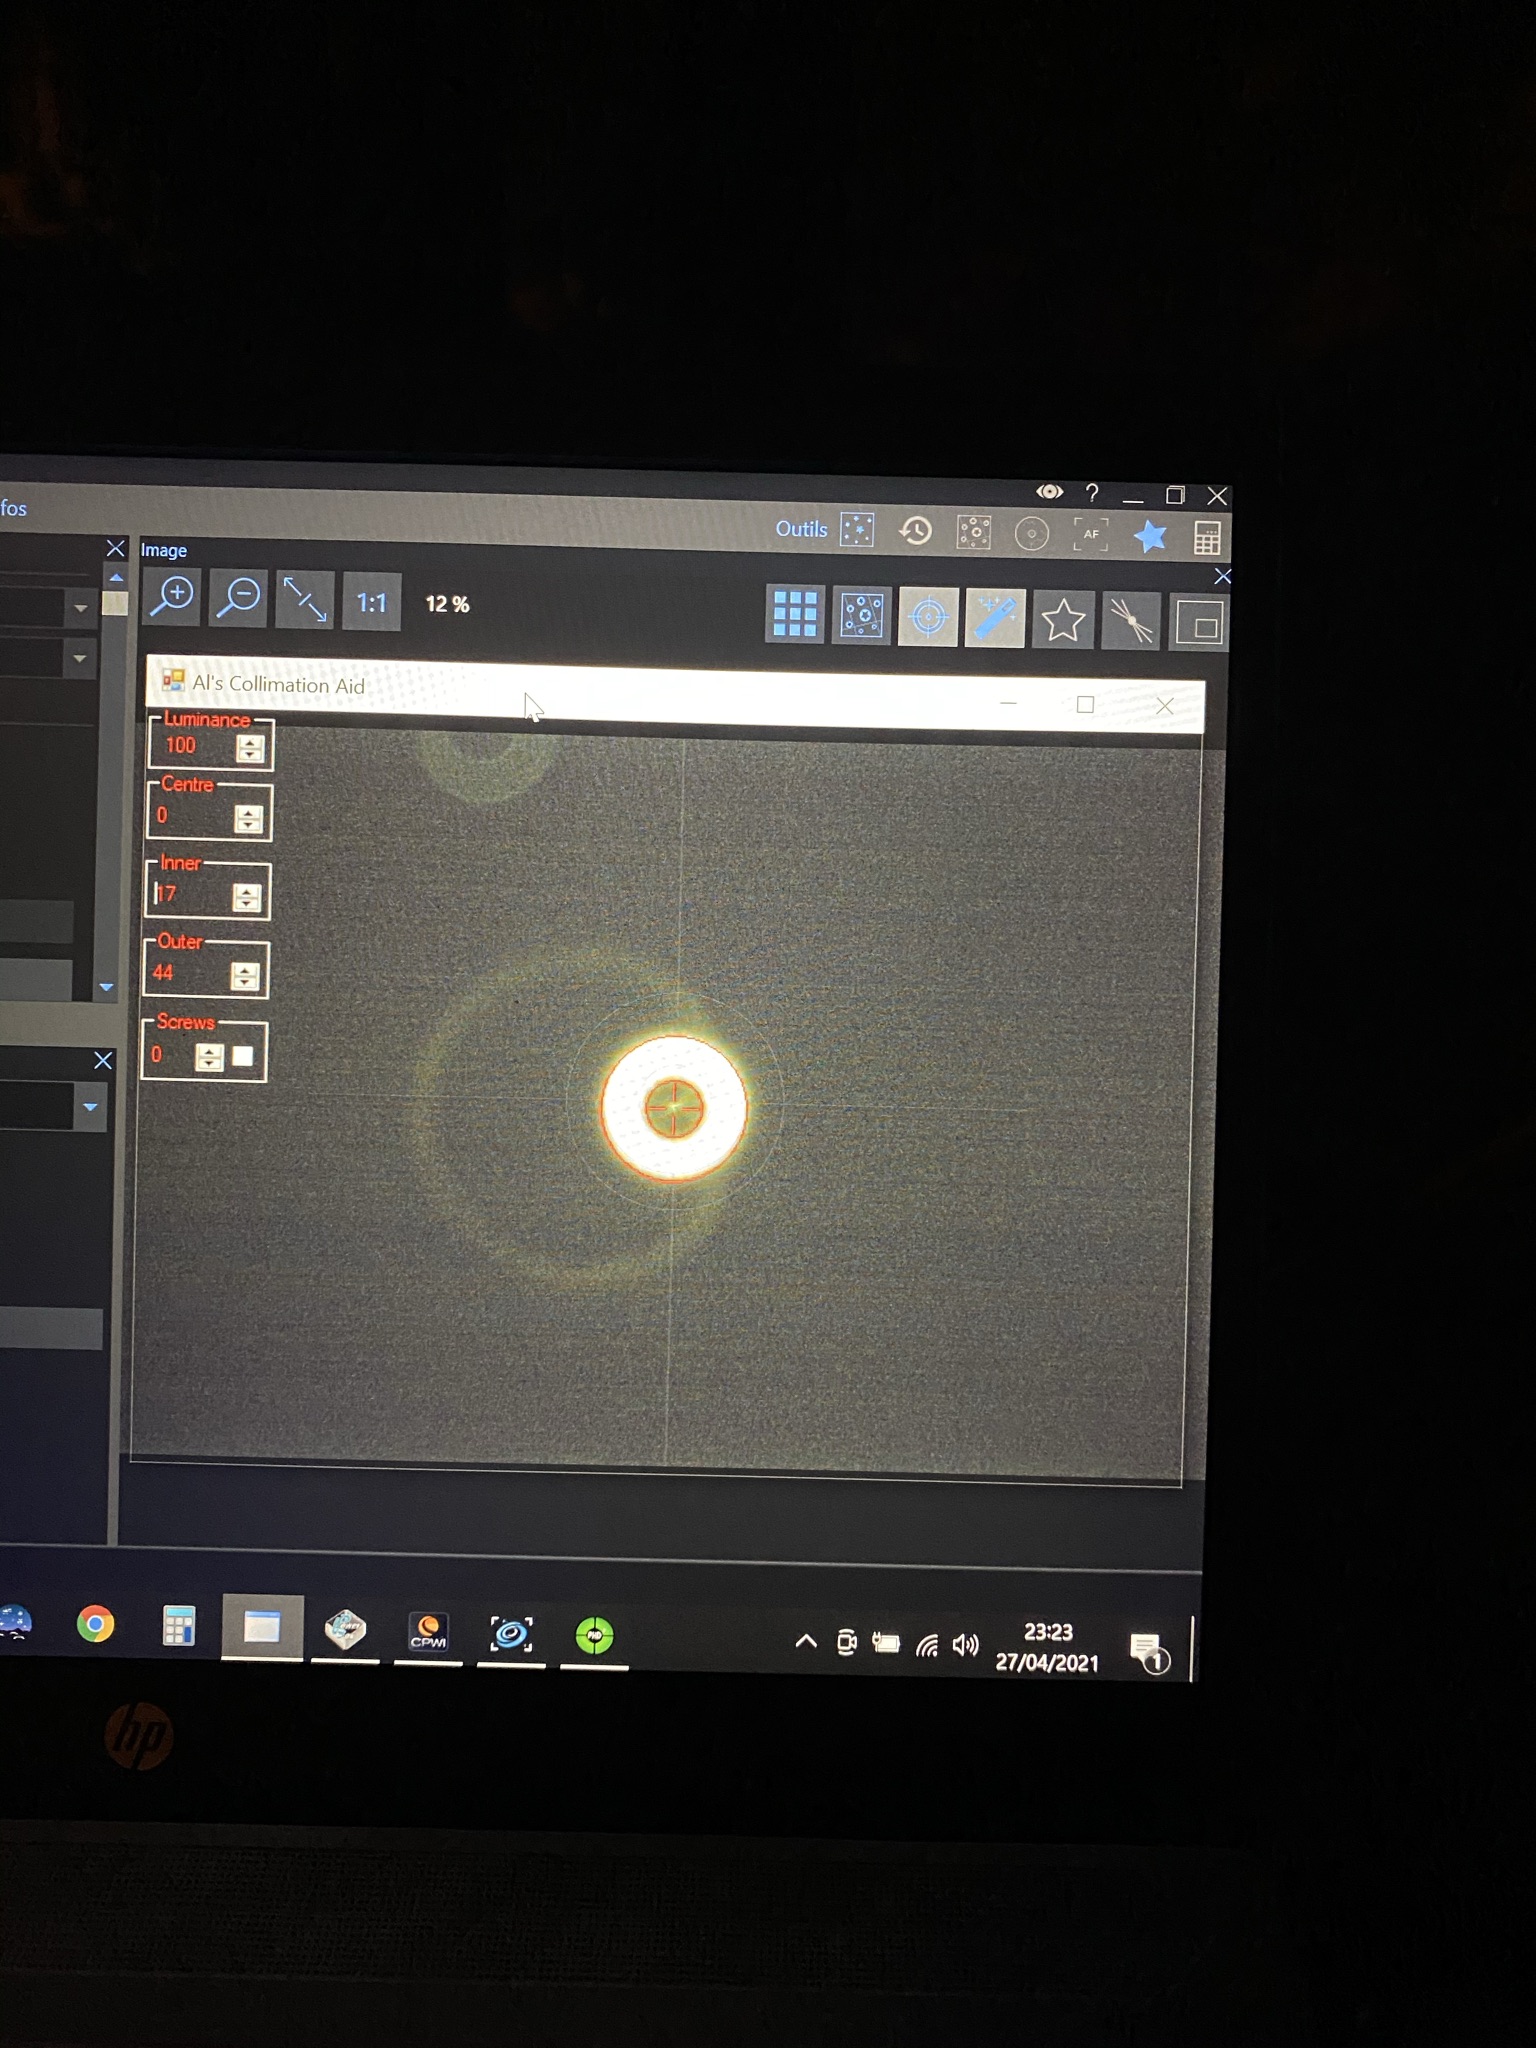Zoom in on the image
Screen dimensions: 1536x2048
coord(172,598)
